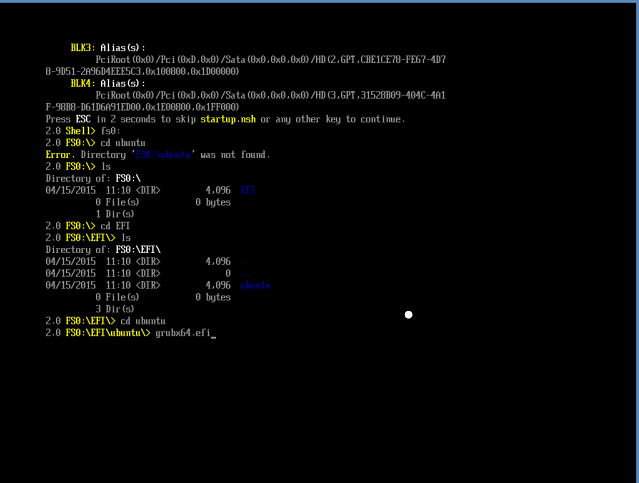Click the BLK4 PciRoot device path line
This screenshot has width=639, height=483.
click(271, 95)
